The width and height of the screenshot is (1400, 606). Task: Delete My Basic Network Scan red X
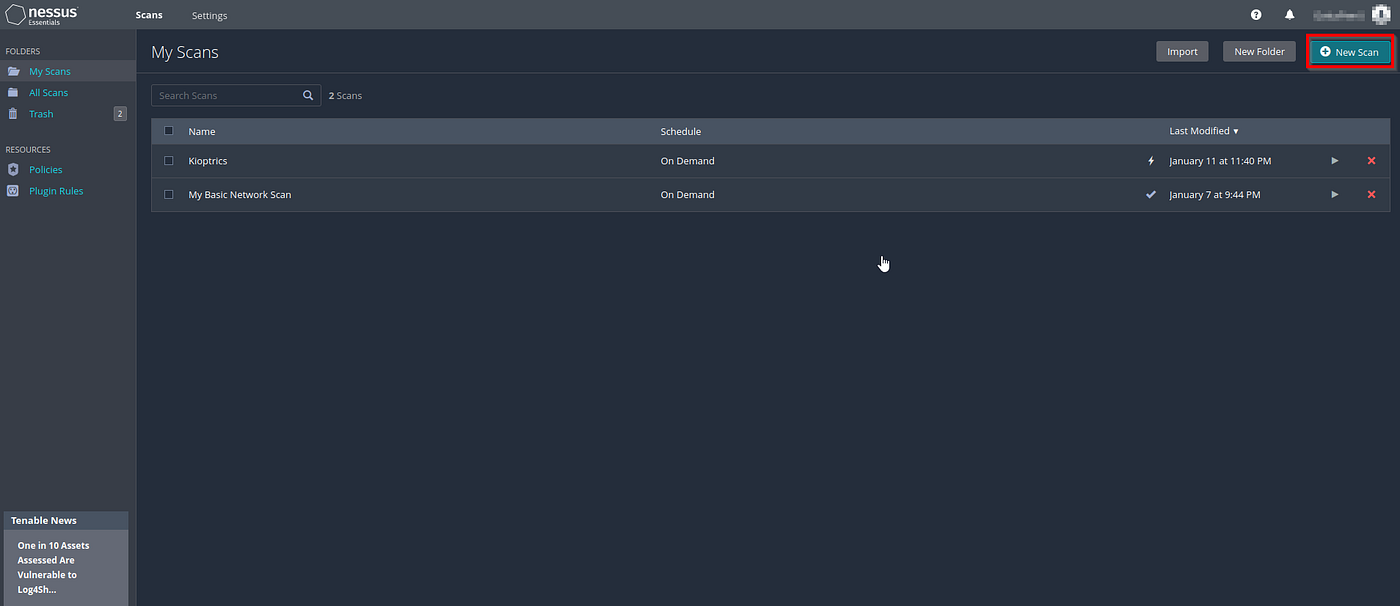click(1371, 195)
